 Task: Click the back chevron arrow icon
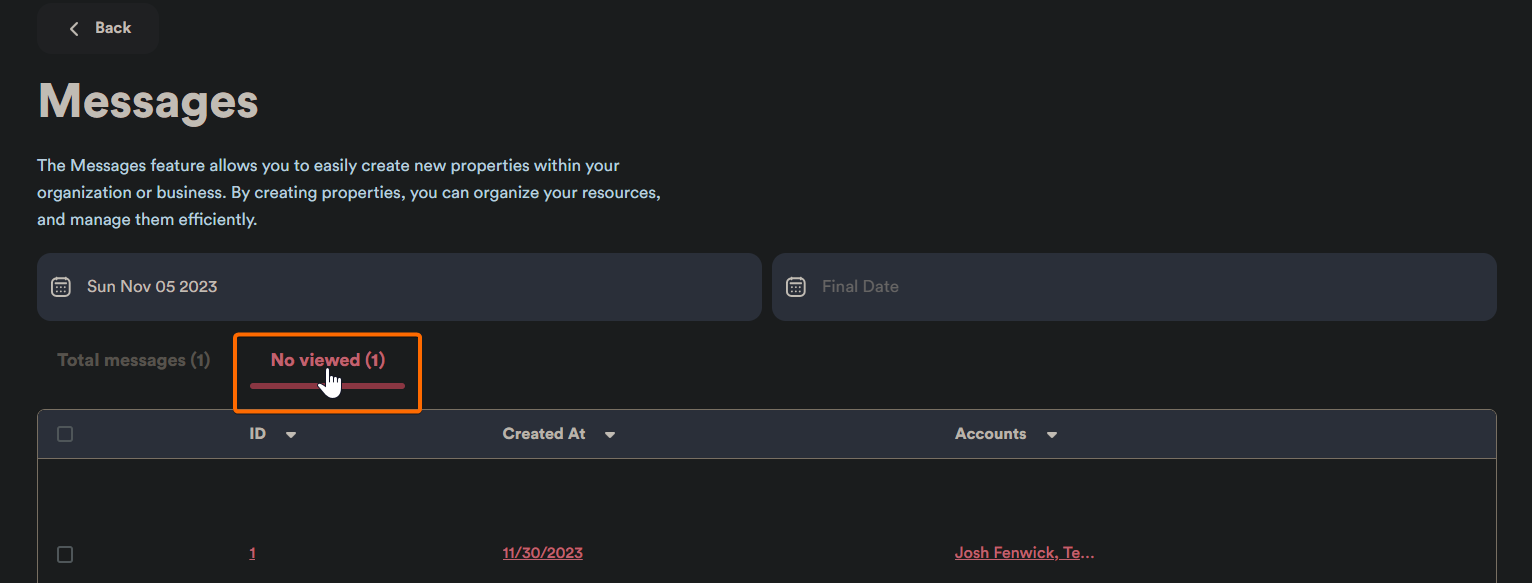coord(74,29)
